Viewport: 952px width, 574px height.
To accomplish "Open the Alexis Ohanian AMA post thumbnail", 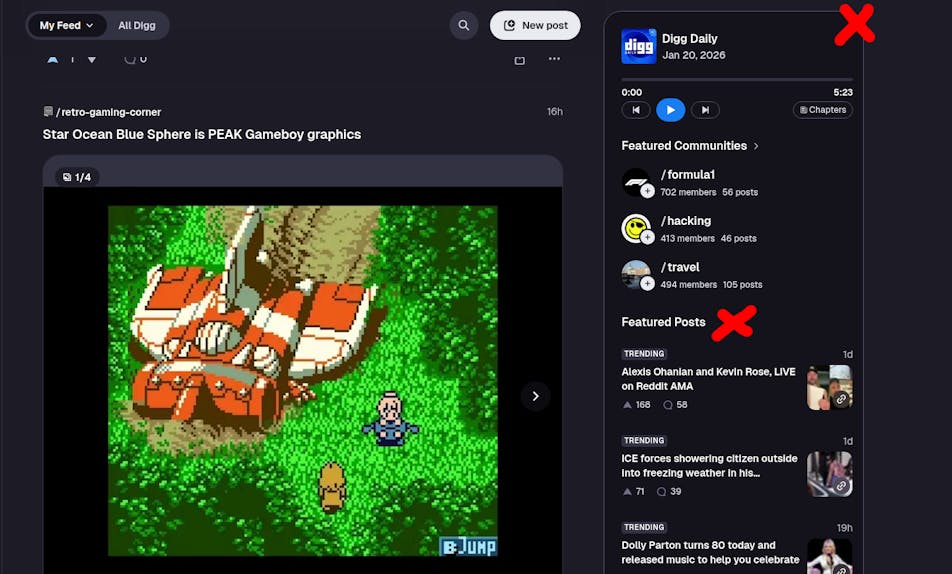I will (x=829, y=387).
